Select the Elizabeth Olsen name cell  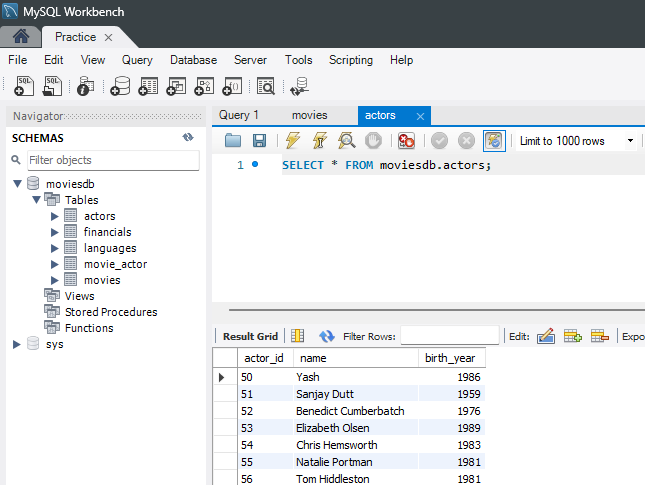click(356, 428)
